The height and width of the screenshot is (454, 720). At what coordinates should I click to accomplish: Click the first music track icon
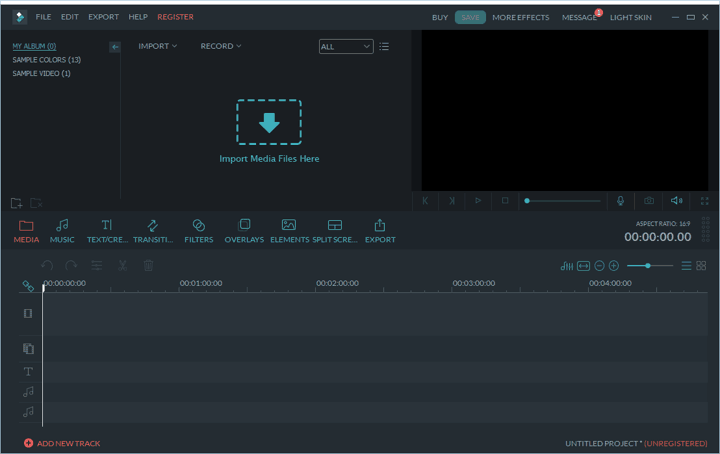click(28, 392)
